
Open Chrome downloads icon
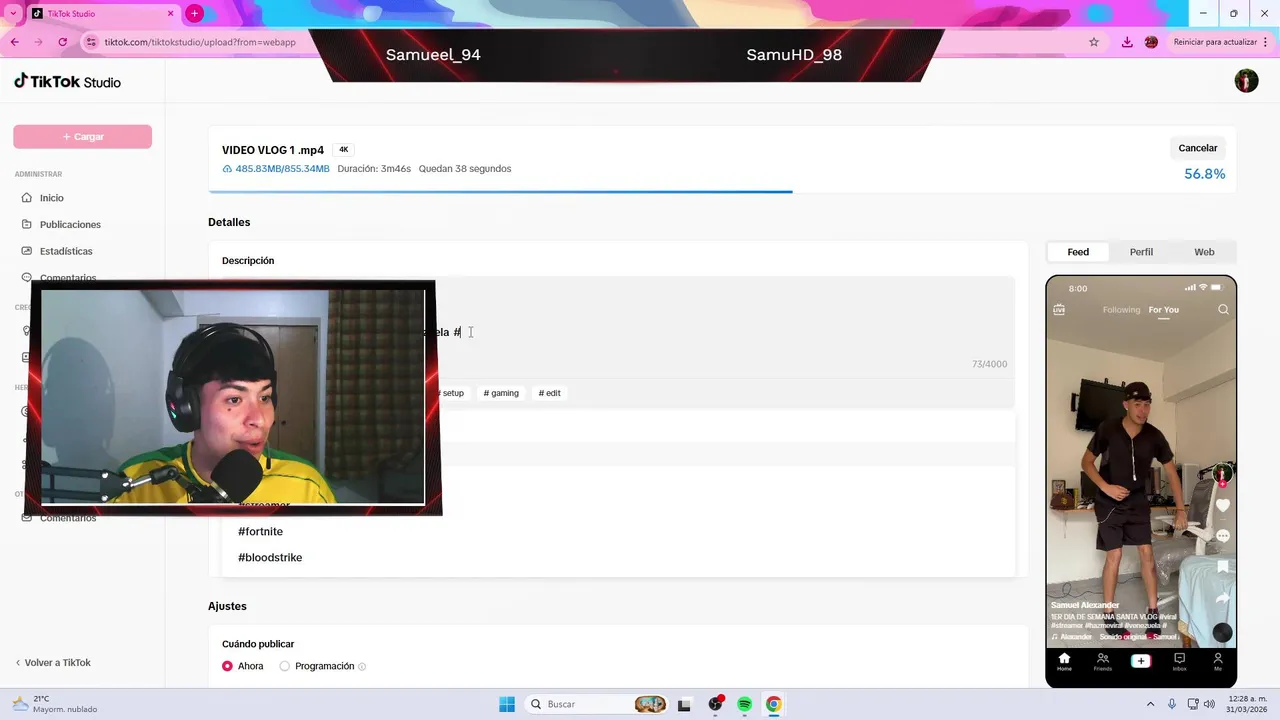(1127, 42)
